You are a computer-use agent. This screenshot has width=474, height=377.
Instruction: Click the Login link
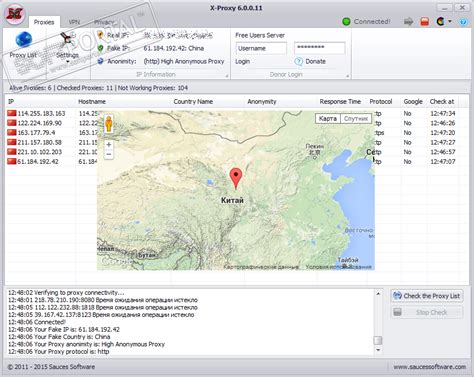tap(242, 61)
